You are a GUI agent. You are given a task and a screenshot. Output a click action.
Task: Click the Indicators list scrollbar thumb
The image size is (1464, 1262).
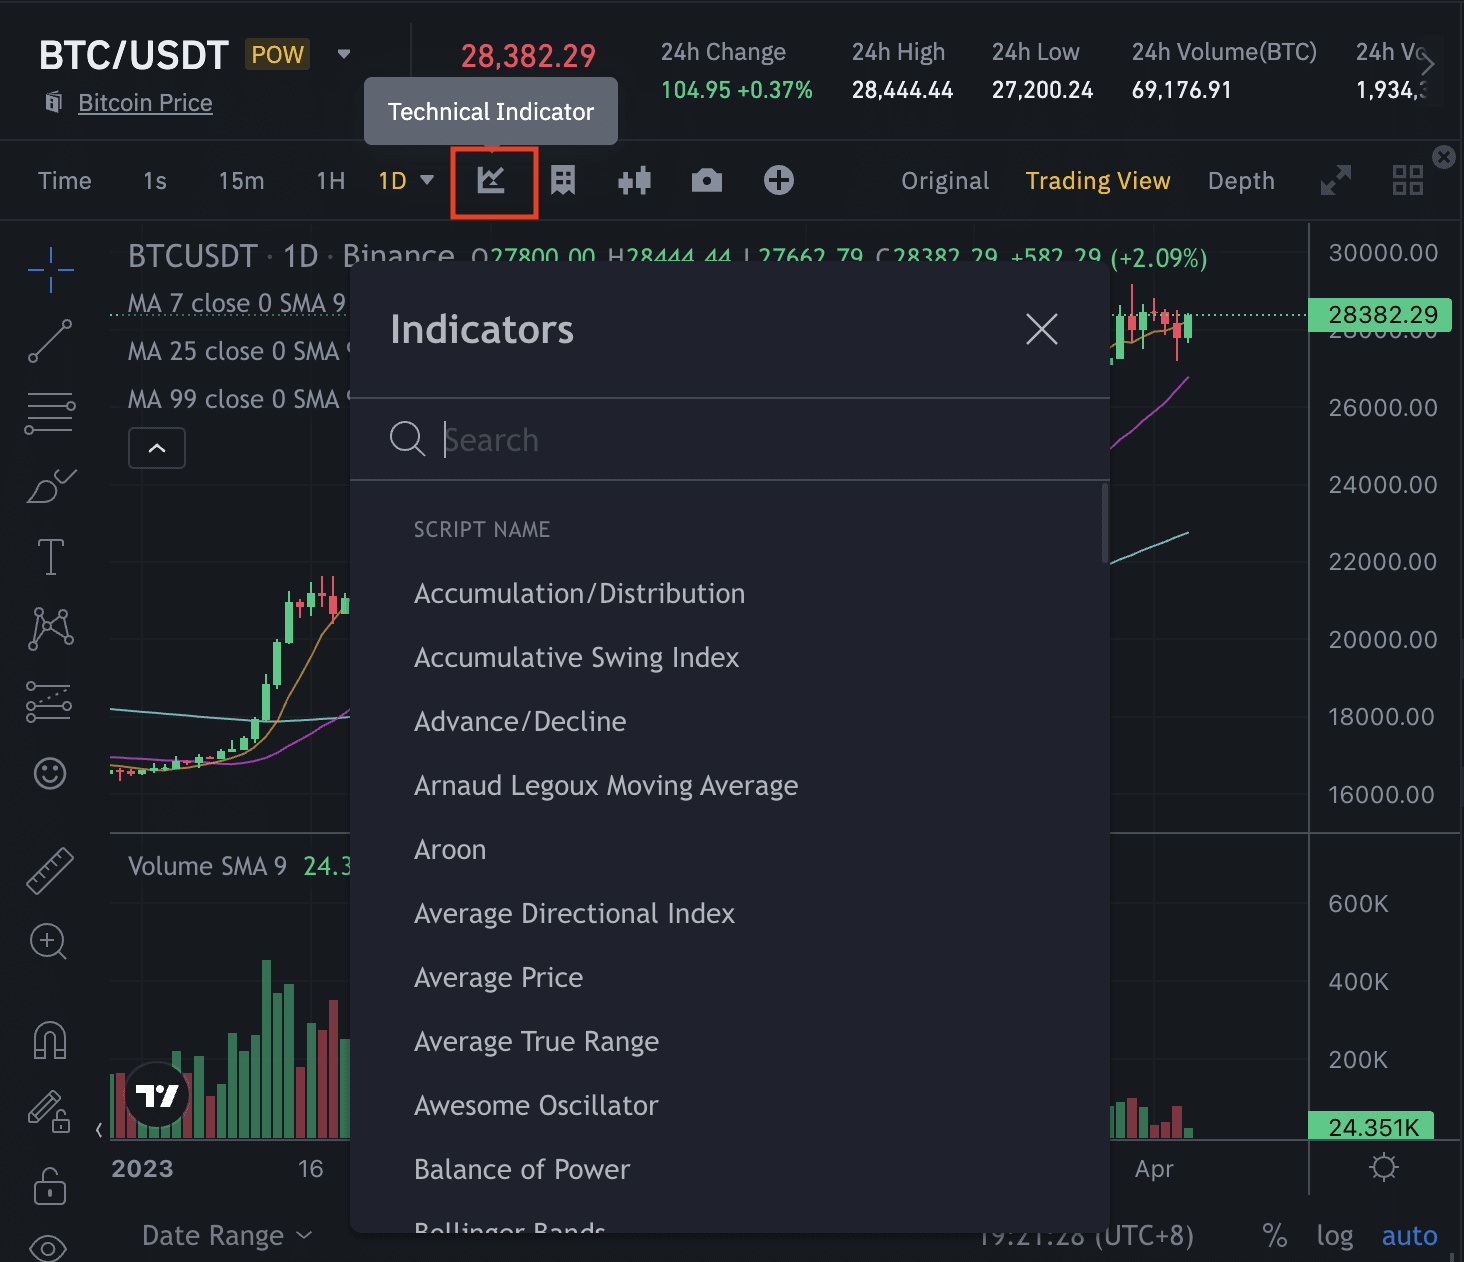click(1105, 523)
